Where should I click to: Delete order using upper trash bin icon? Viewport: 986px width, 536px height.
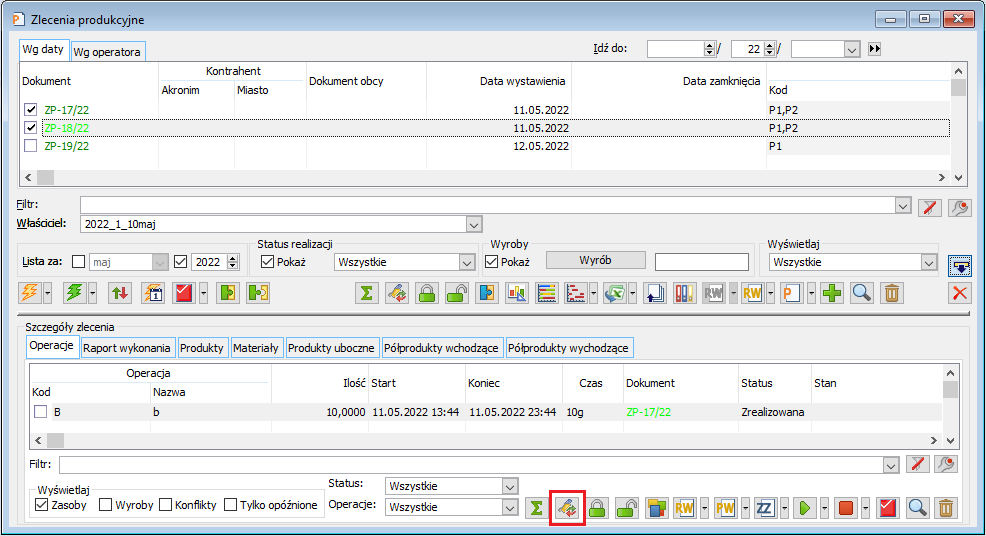pyautogui.click(x=892, y=293)
